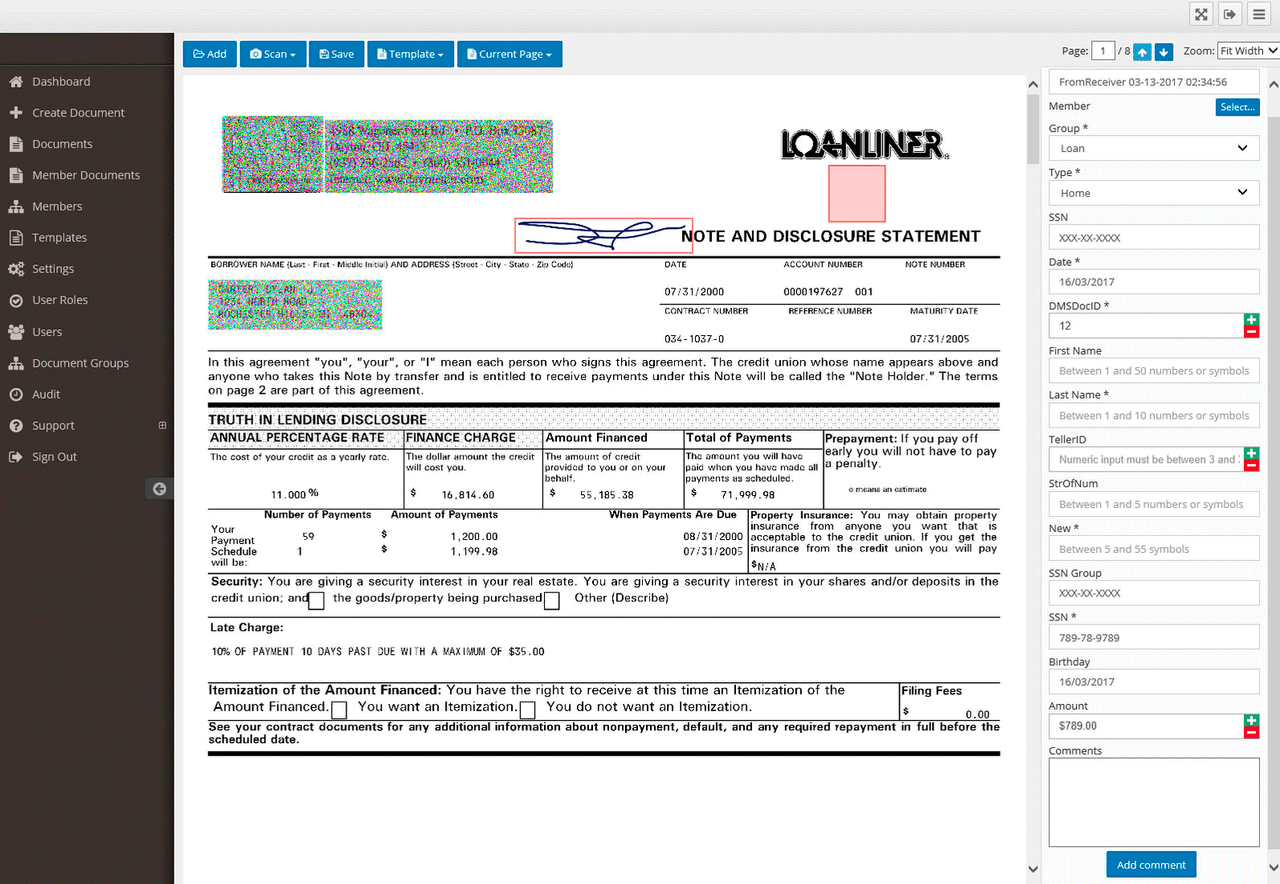Screen dimensions: 1280x884
Task: Click the Page number input field
Action: coord(1103,51)
